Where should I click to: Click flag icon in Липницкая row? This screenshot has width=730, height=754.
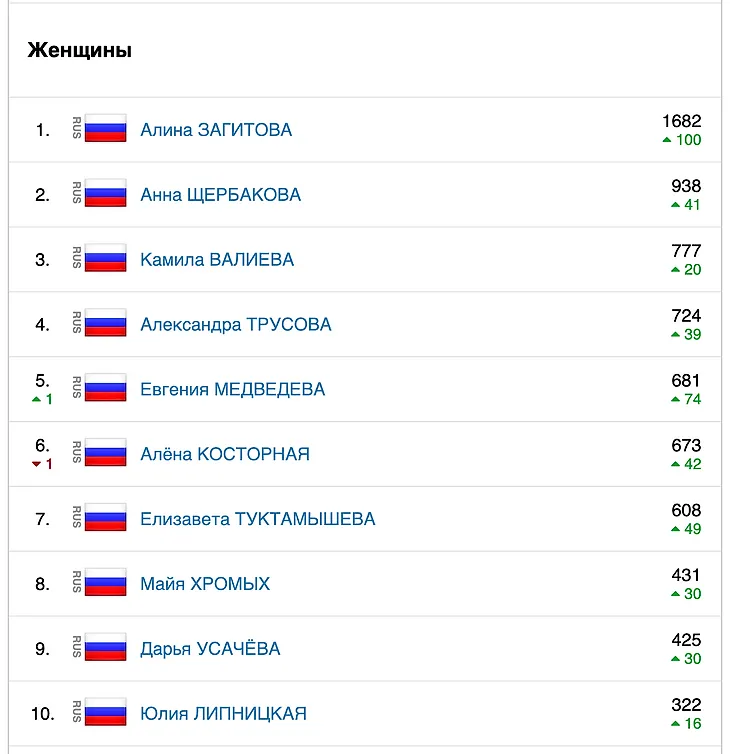[106, 712]
